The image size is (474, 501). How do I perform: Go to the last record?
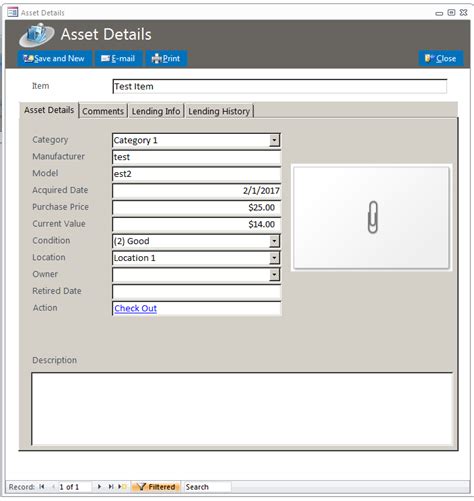111,487
